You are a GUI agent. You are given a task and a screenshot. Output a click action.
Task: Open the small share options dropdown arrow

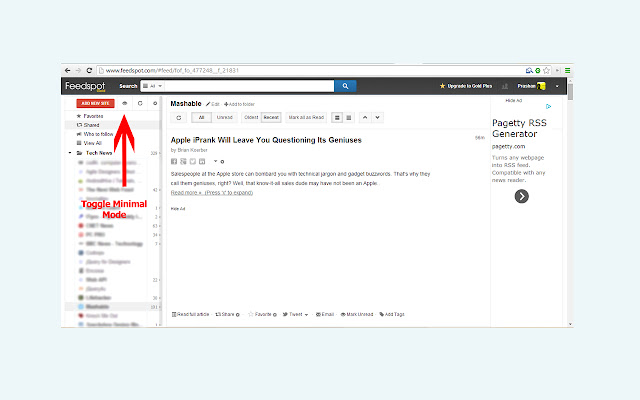[x=216, y=161]
